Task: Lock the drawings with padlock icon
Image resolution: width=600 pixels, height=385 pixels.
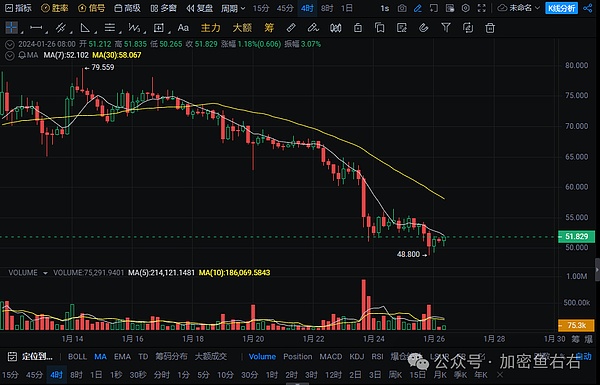Action: coord(358,28)
